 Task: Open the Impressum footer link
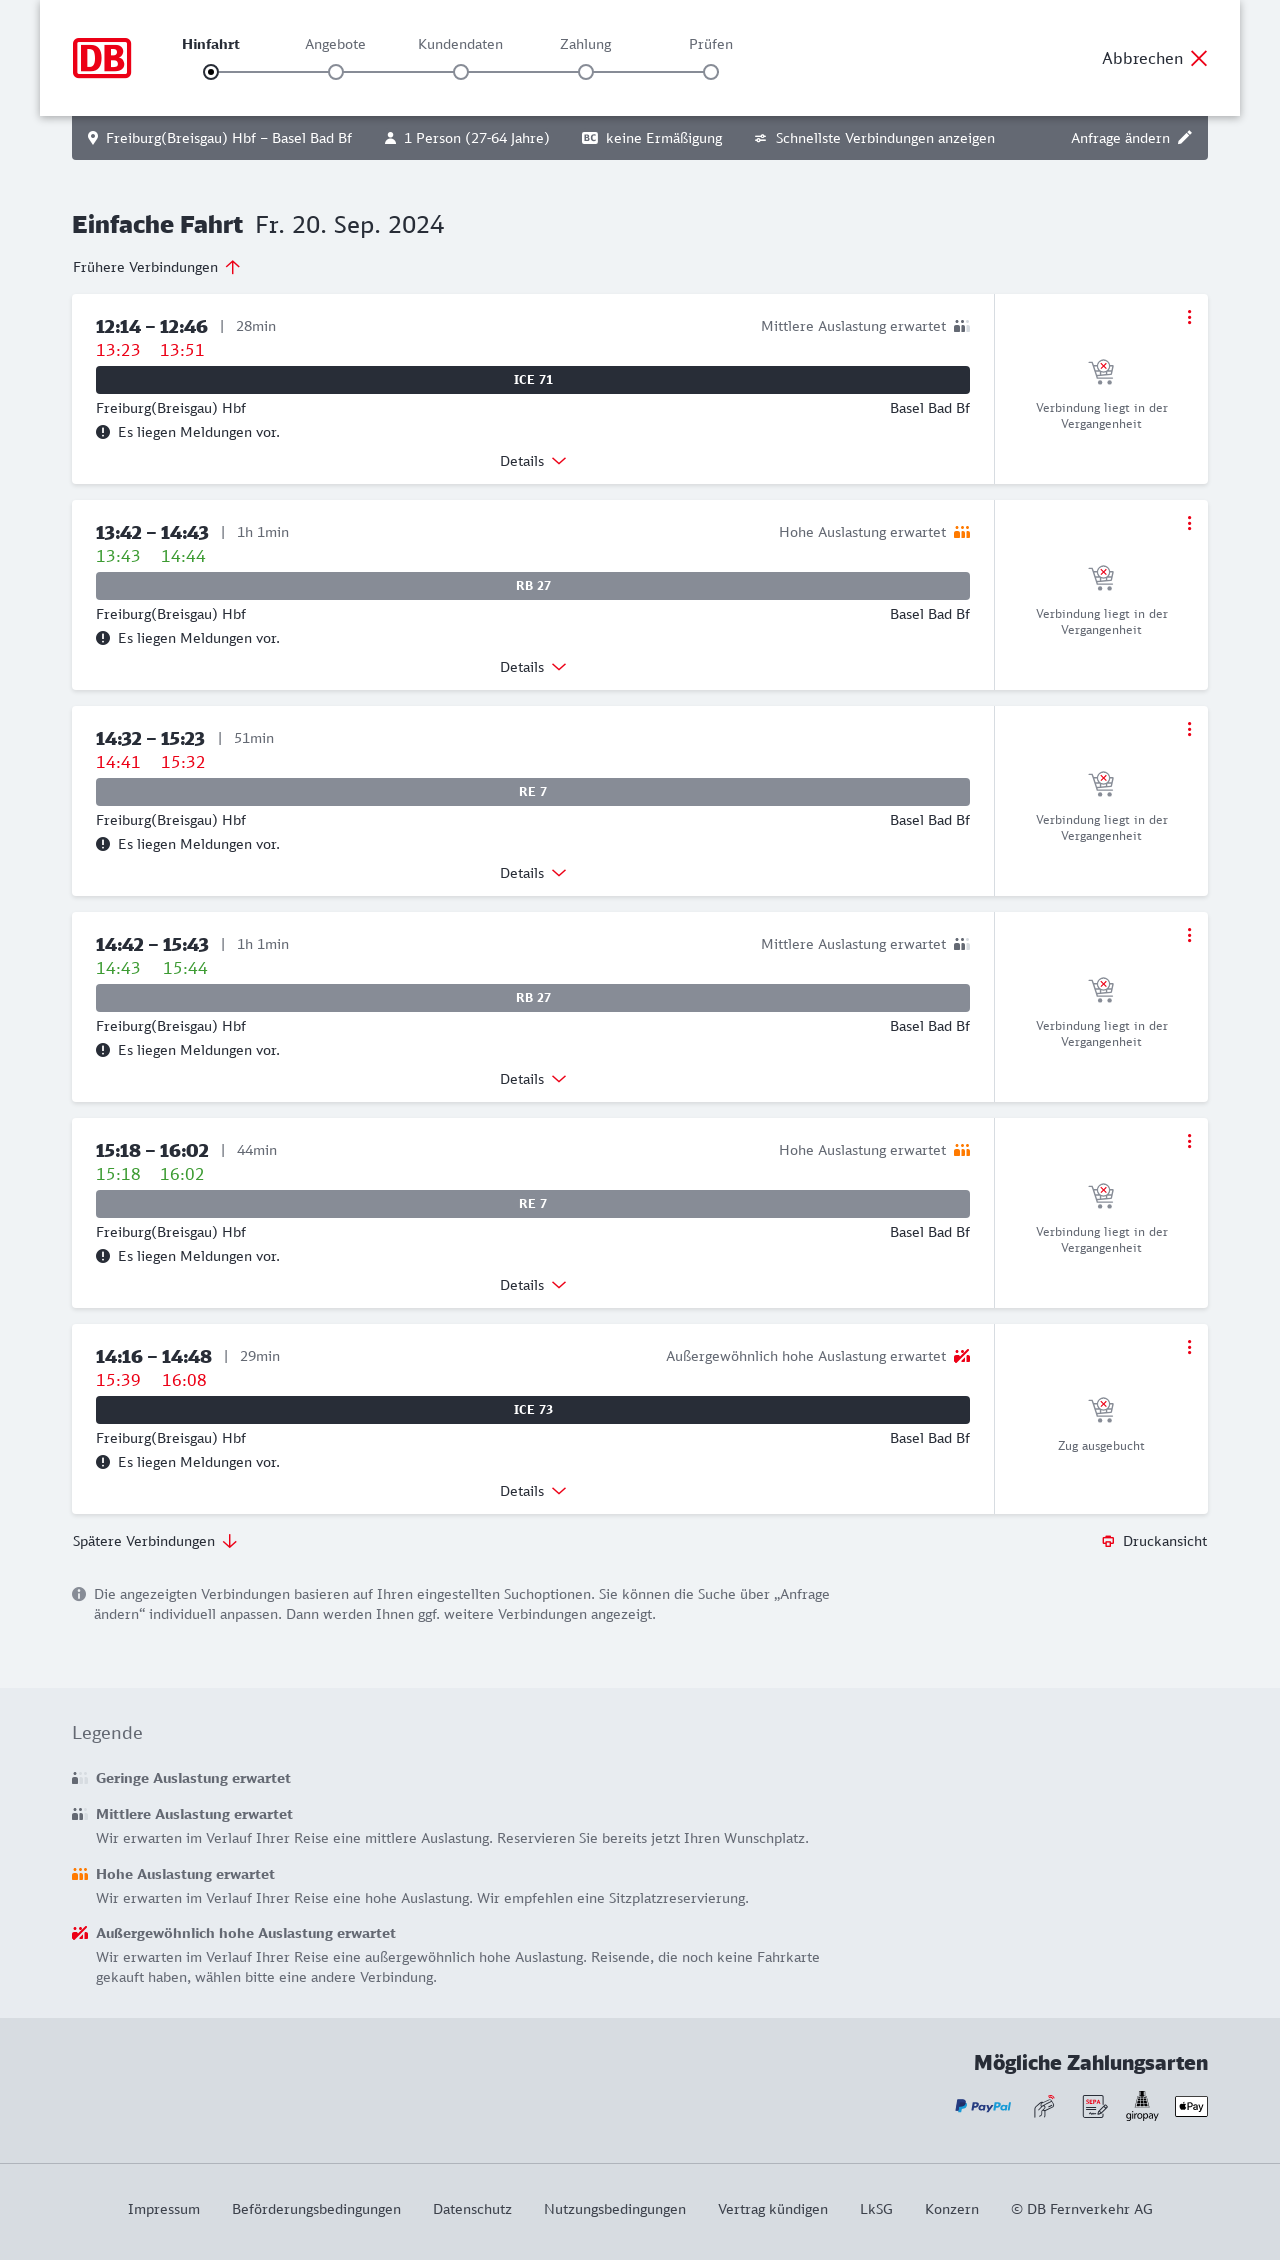(x=164, y=2209)
